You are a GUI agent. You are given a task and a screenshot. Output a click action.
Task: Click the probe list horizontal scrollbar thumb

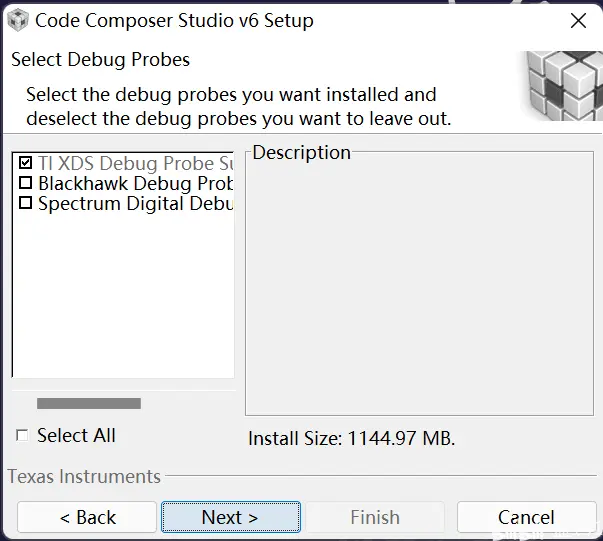point(89,403)
